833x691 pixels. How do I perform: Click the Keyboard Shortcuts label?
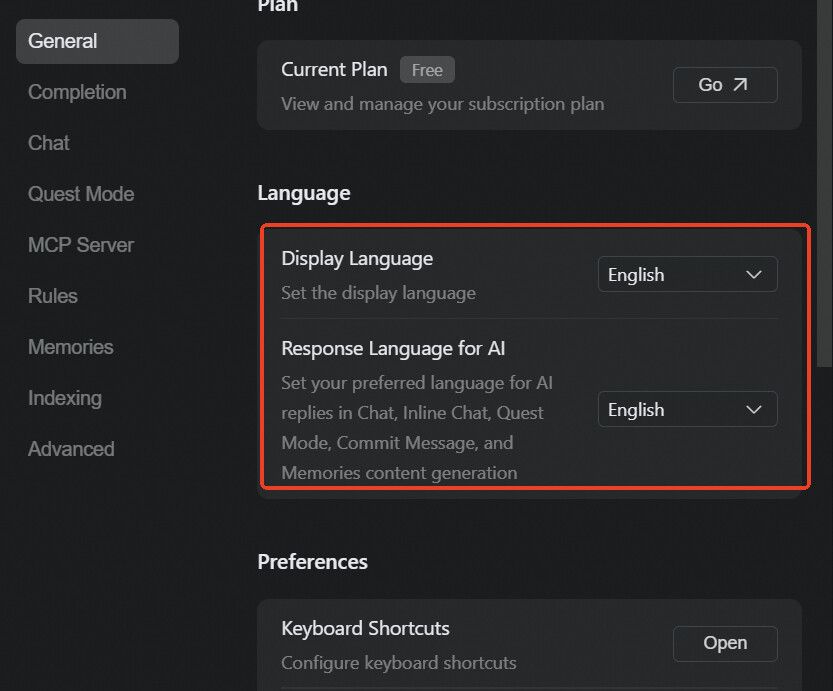pos(365,629)
